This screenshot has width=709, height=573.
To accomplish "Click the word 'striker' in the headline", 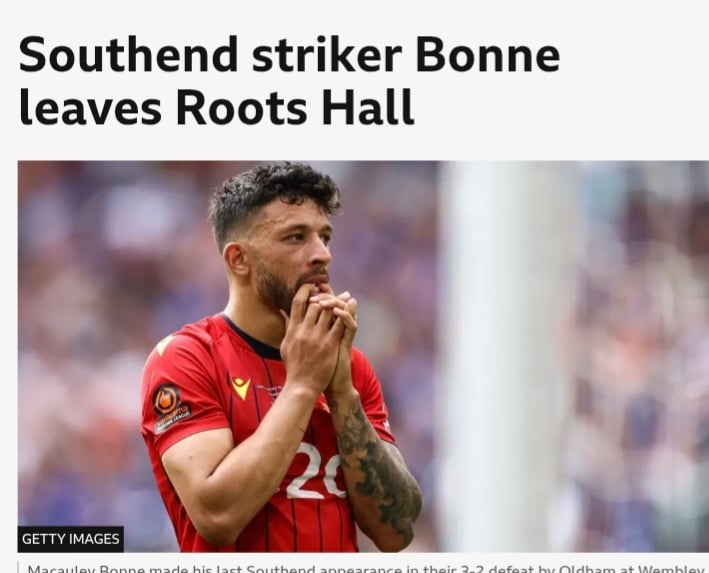I will click(326, 54).
